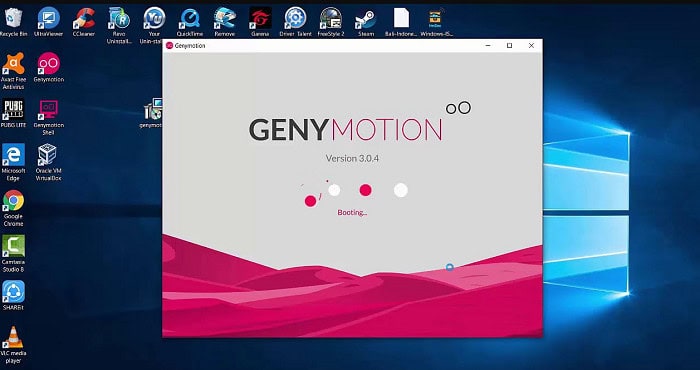
Task: Minimize the Genymotion window
Action: [488, 46]
